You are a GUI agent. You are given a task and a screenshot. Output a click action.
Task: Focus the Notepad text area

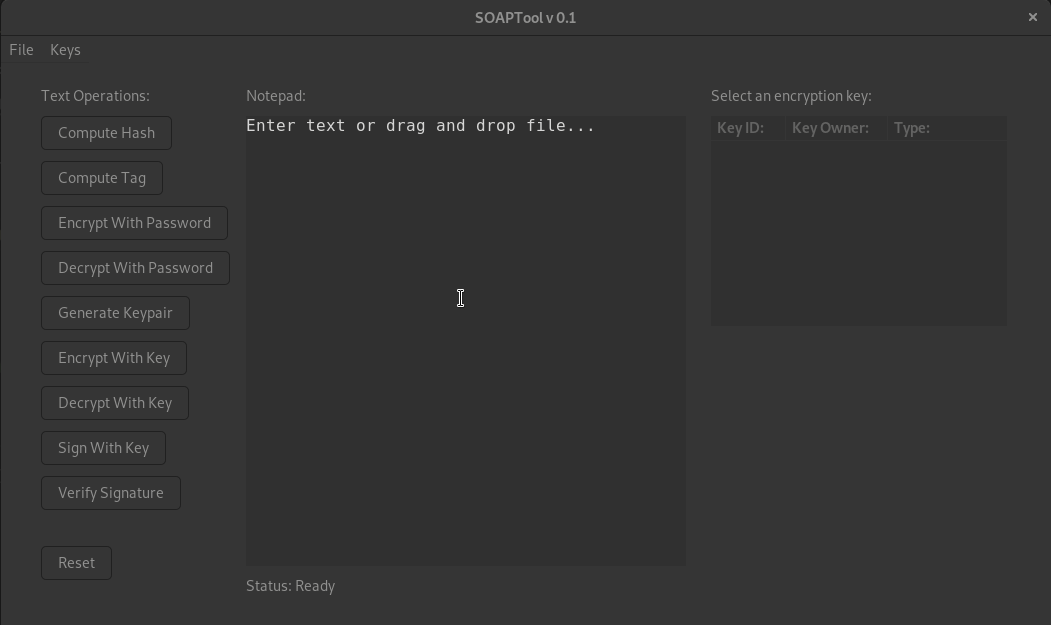[465, 341]
